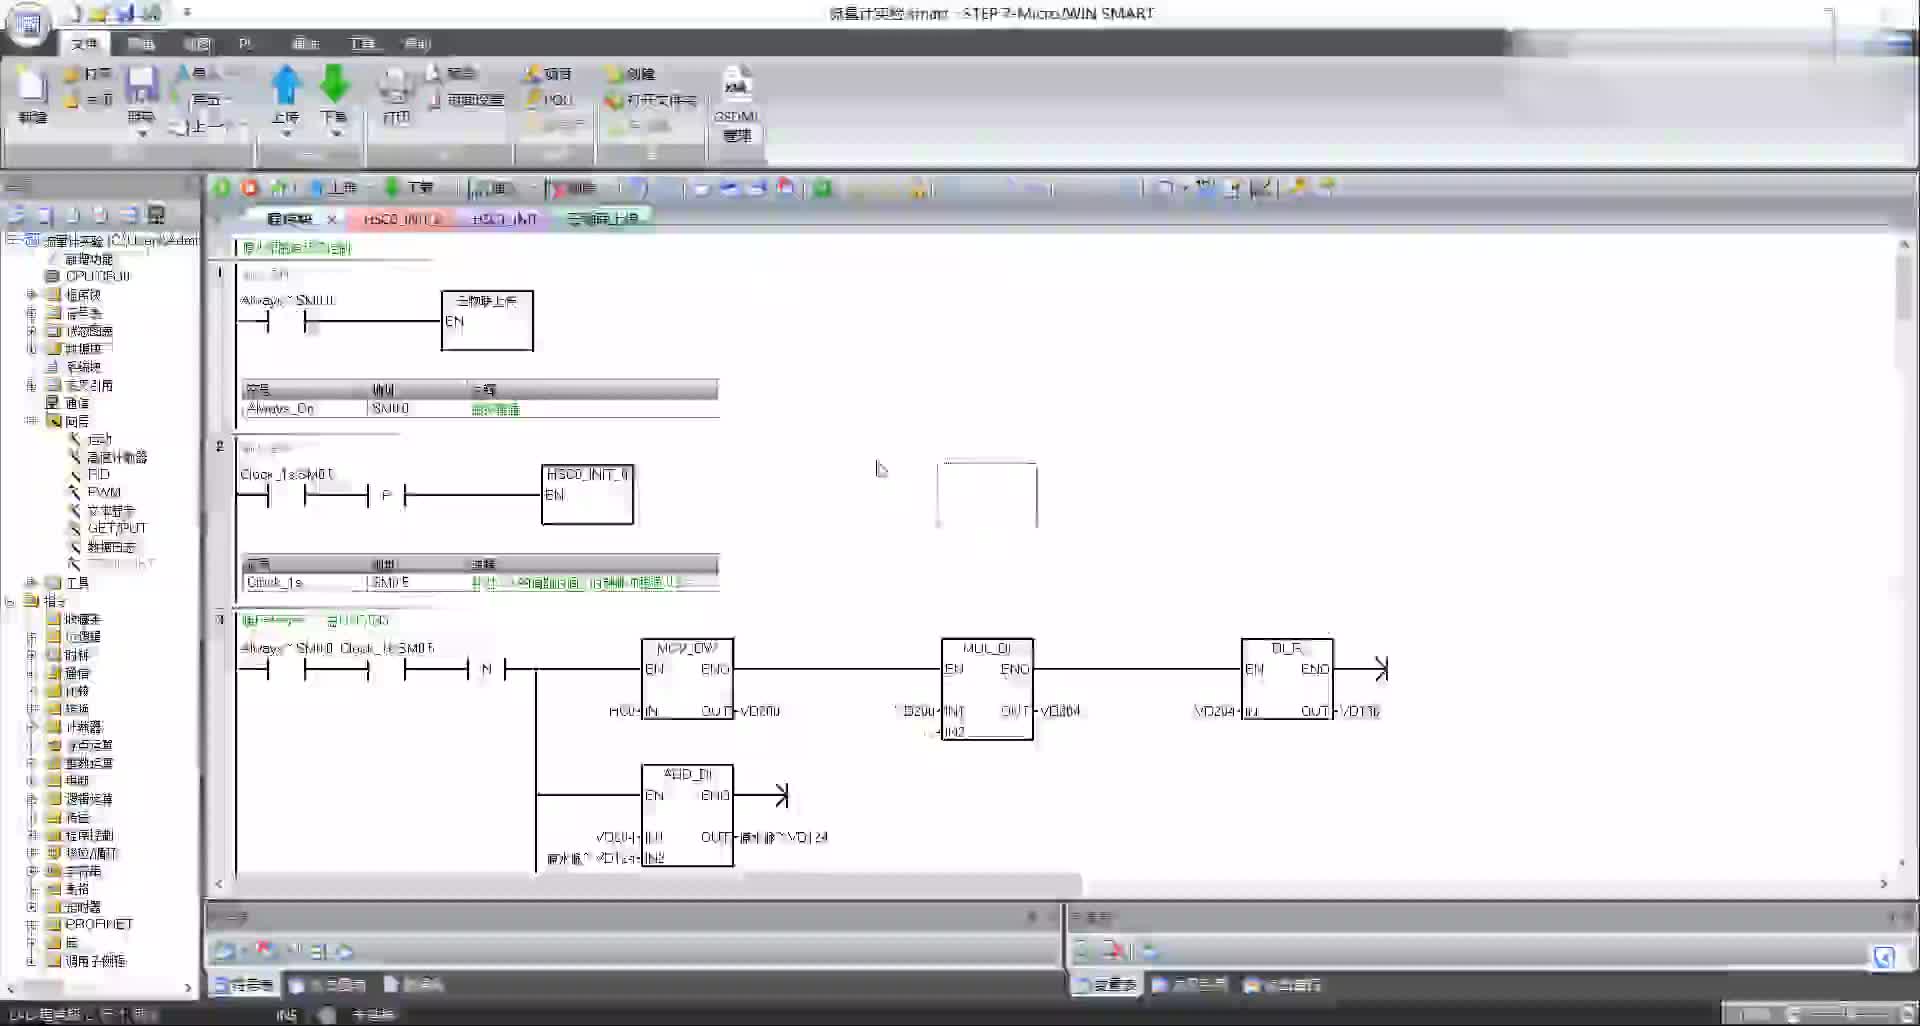This screenshot has width=1920, height=1026.
Task: Select GET/PUT wizard in project tree
Action: (116, 529)
